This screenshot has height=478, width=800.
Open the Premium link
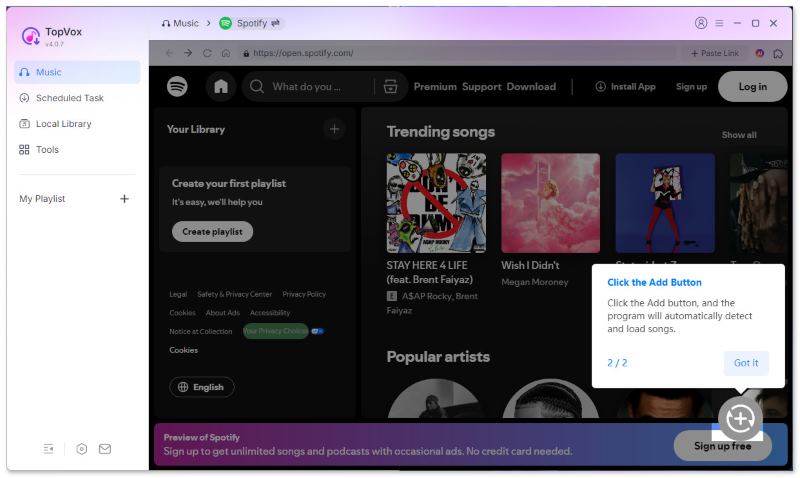click(x=435, y=87)
